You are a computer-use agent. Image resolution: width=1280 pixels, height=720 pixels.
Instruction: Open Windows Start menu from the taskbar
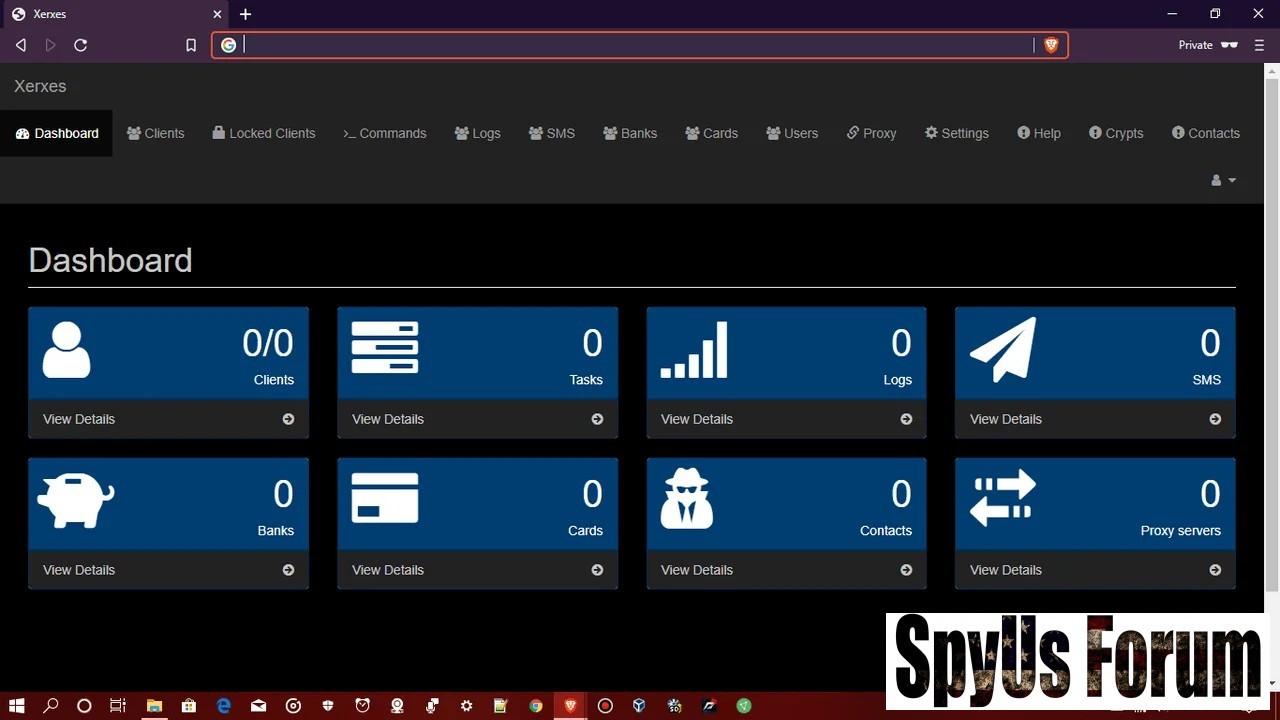(x=16, y=706)
